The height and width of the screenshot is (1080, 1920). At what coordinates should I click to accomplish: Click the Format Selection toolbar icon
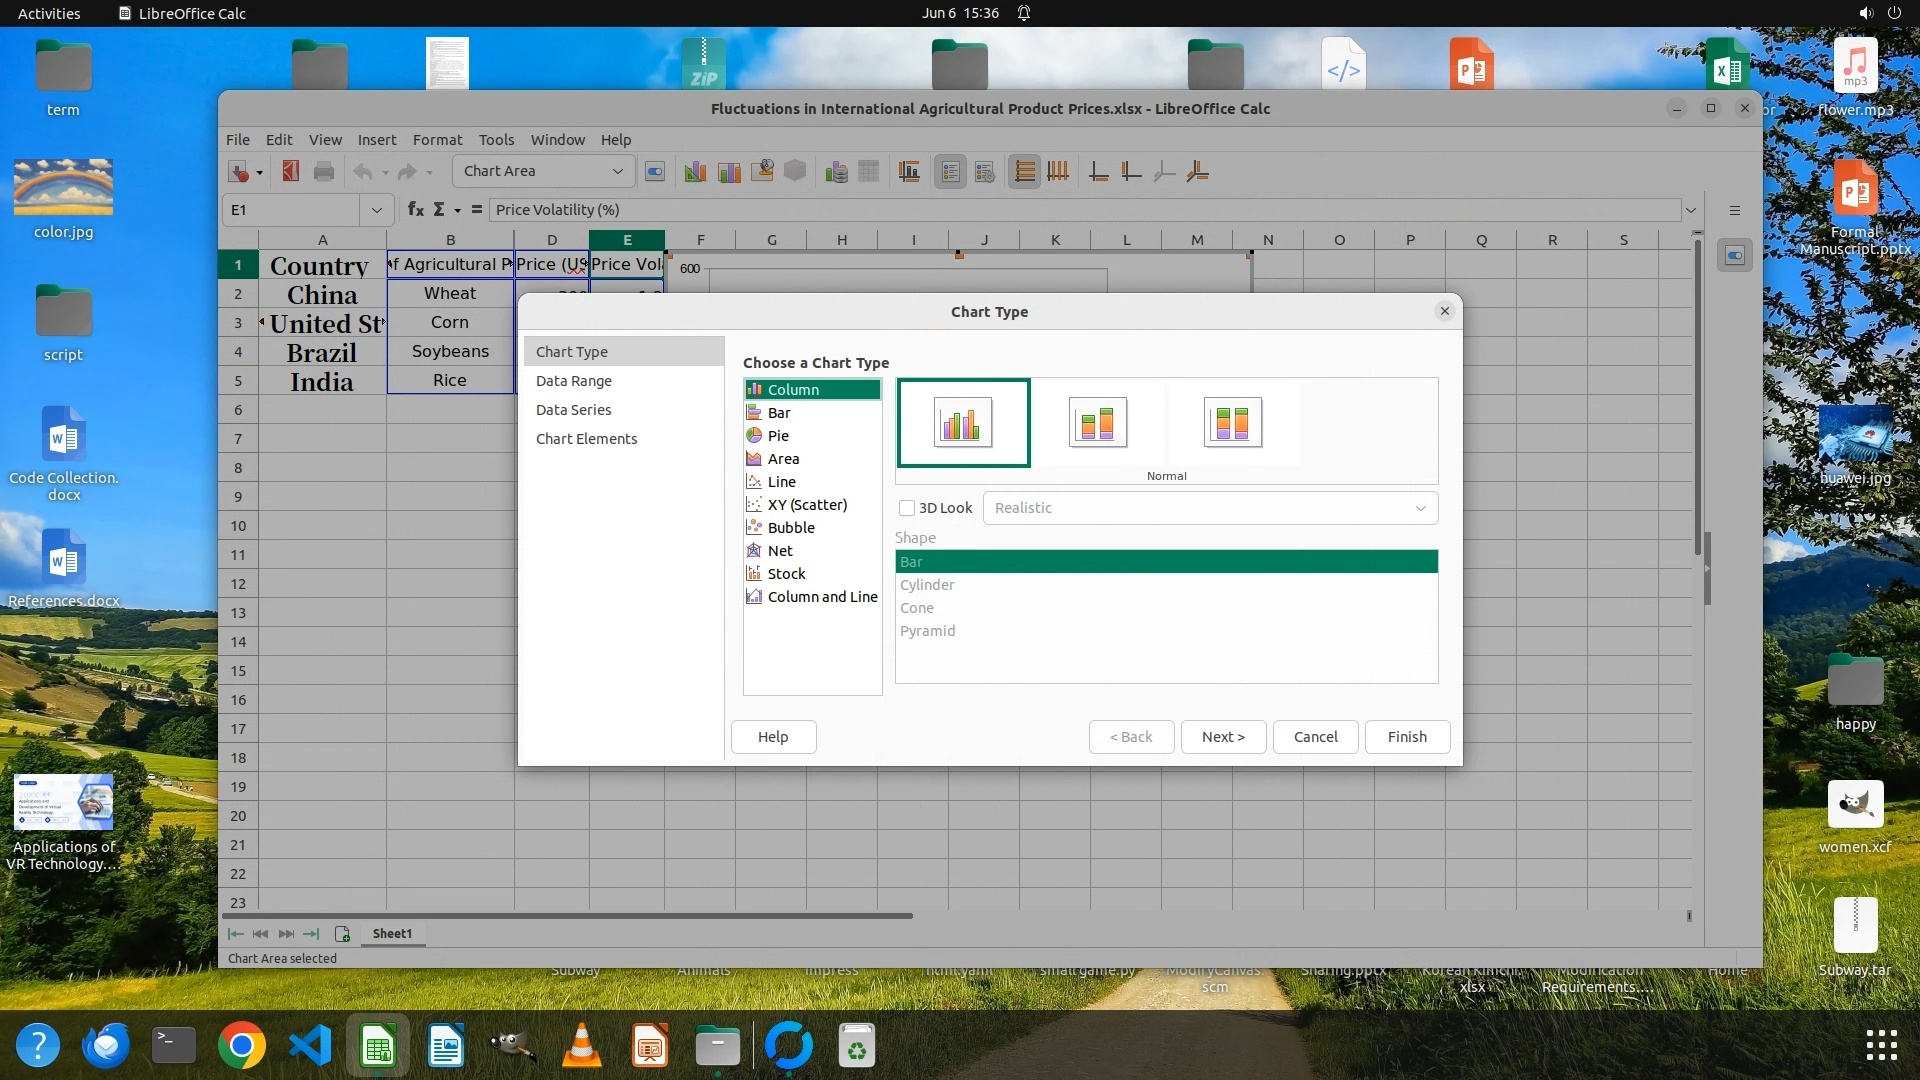pos(655,172)
